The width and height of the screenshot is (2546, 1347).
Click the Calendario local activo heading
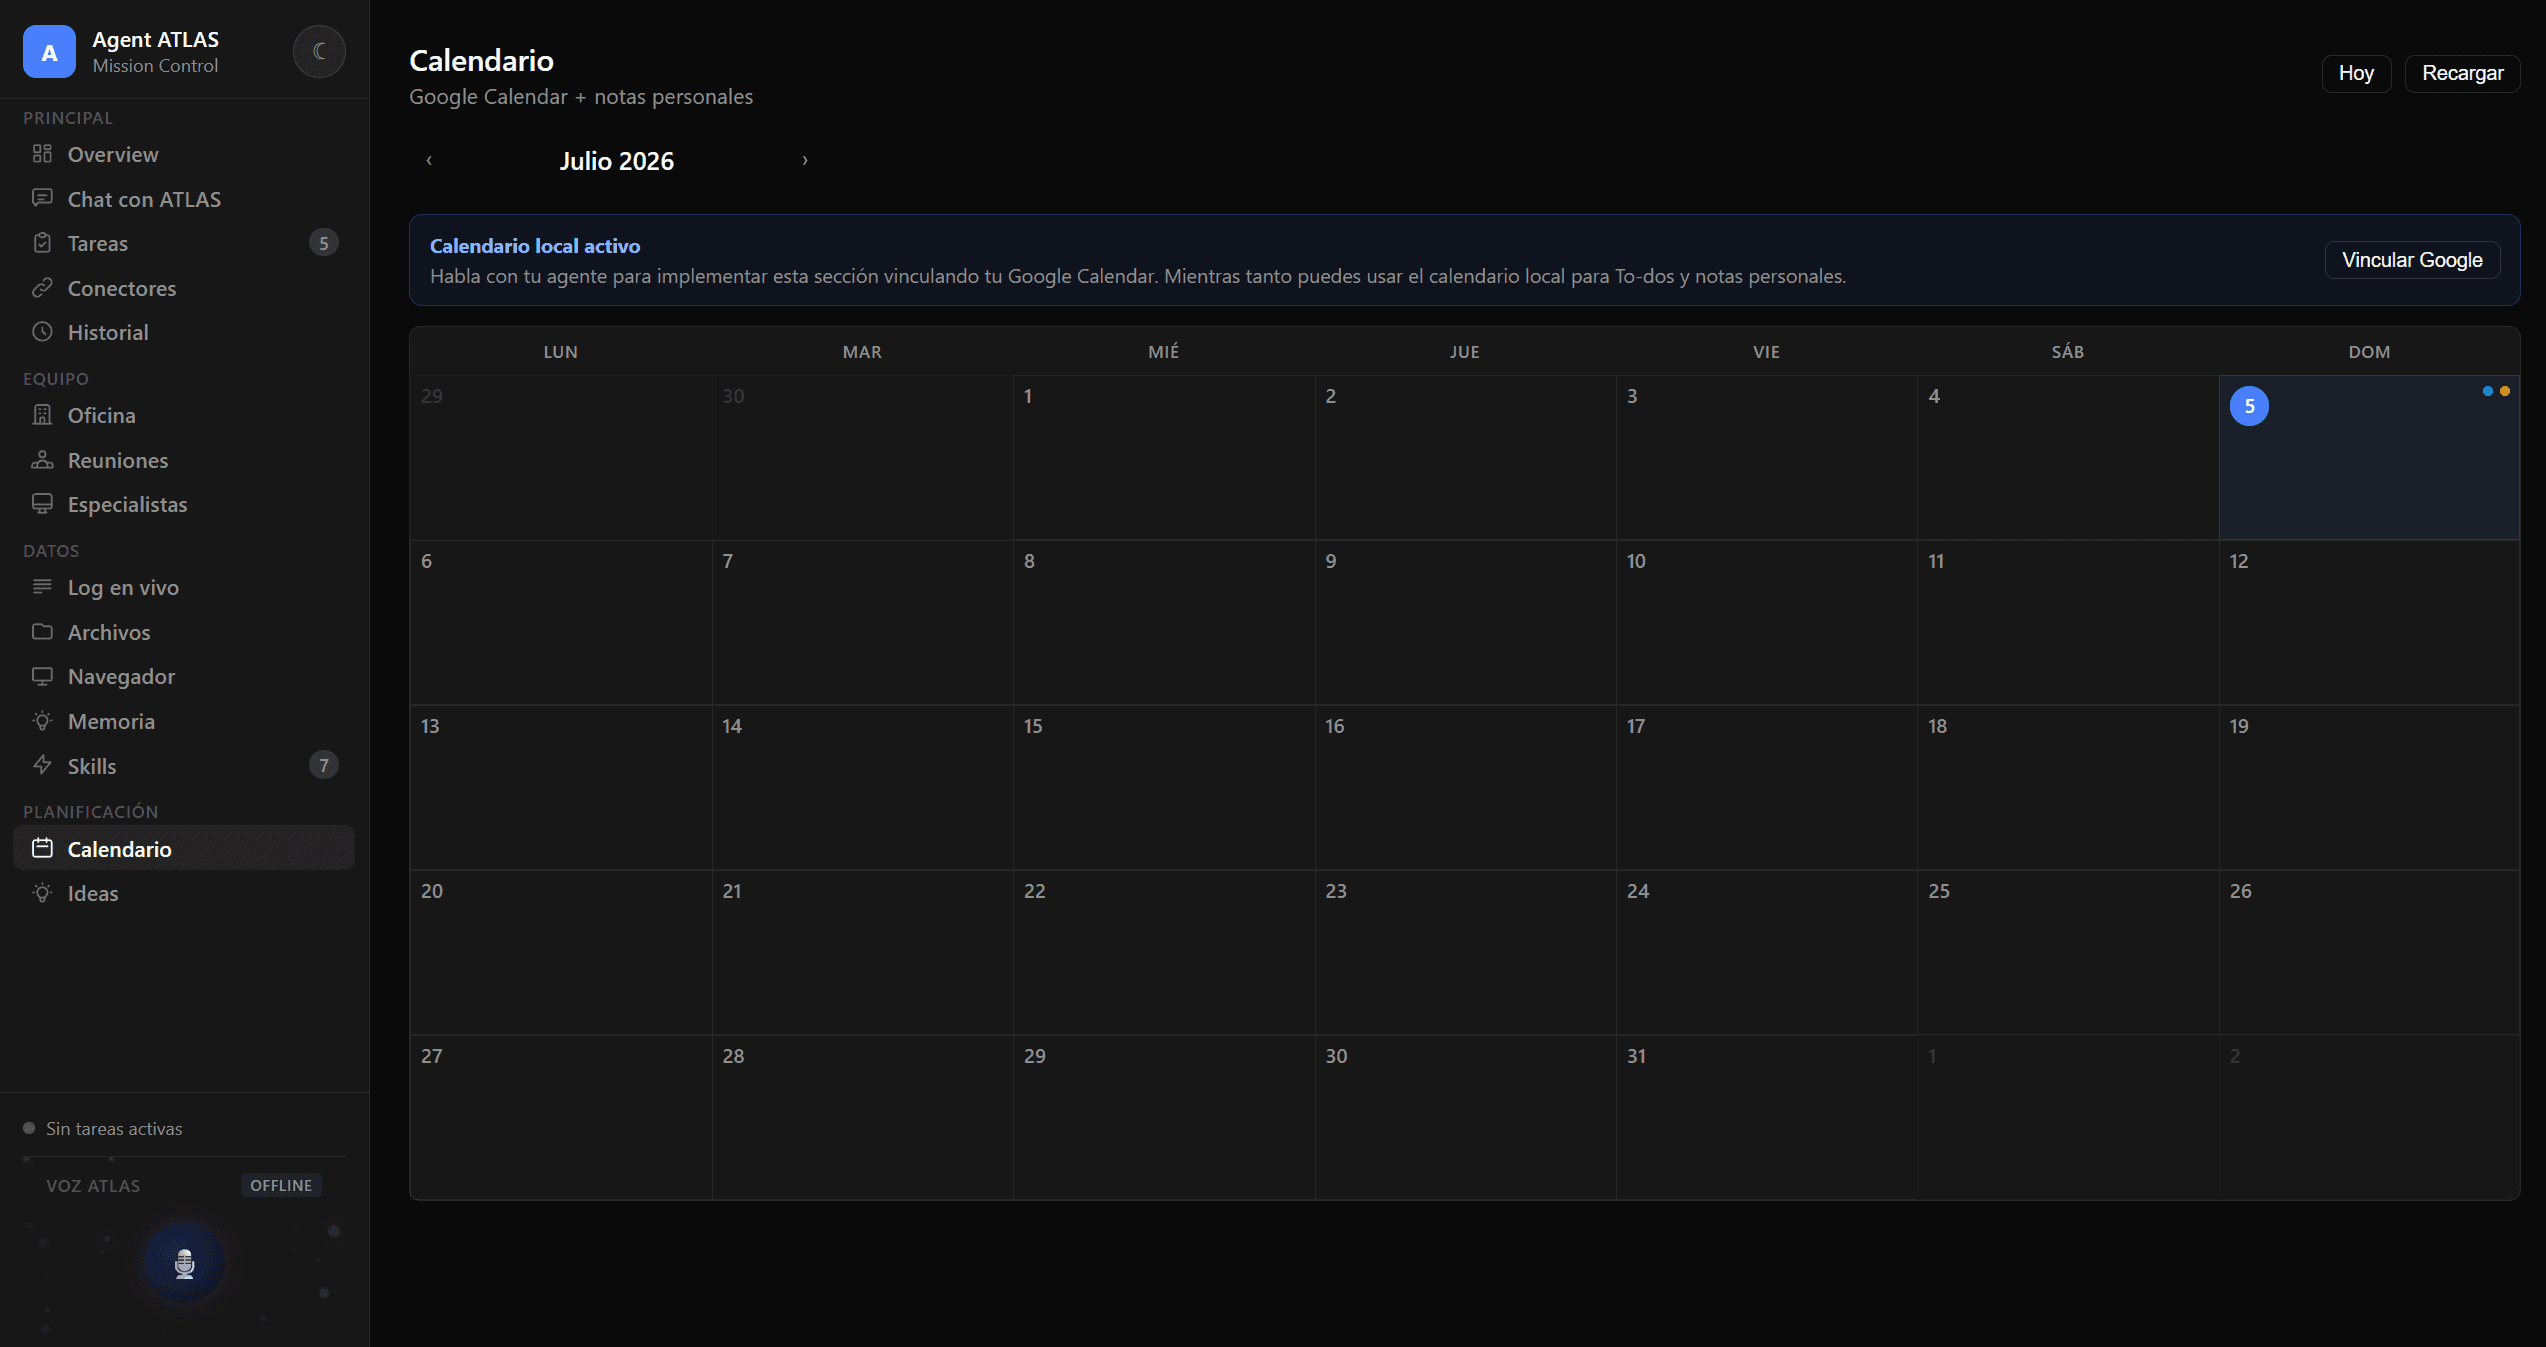tap(535, 246)
